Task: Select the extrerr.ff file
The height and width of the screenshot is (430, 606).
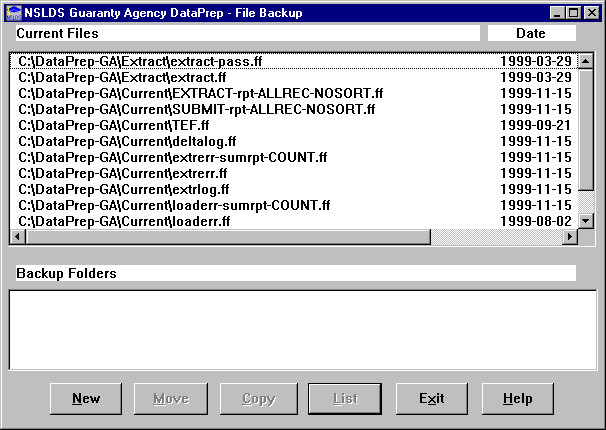Action: 122,173
